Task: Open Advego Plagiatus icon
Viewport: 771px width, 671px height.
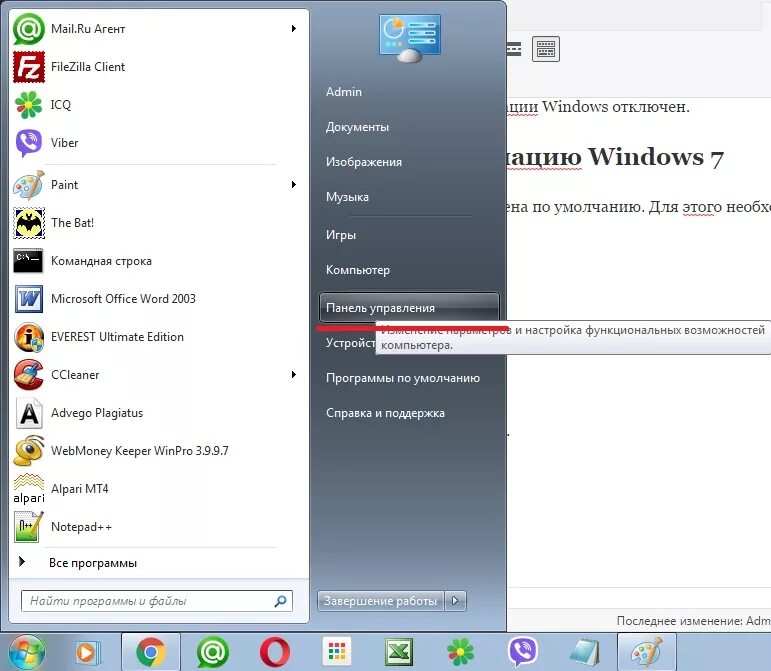Action: tap(29, 413)
